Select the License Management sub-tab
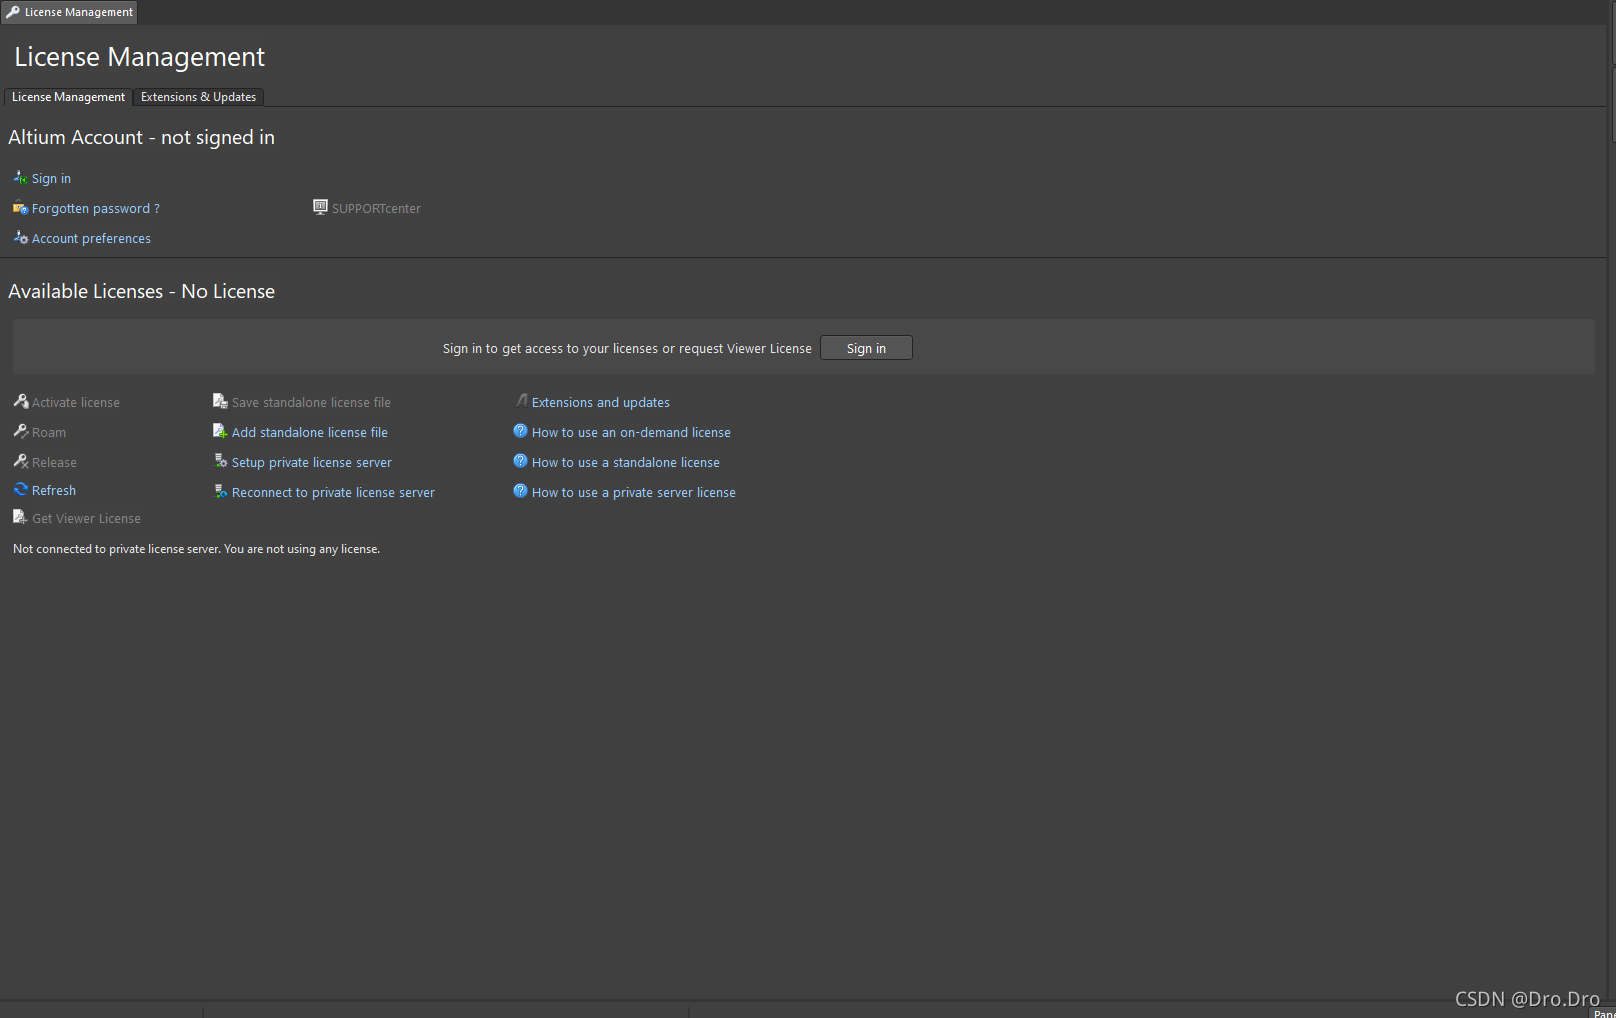 click(68, 97)
